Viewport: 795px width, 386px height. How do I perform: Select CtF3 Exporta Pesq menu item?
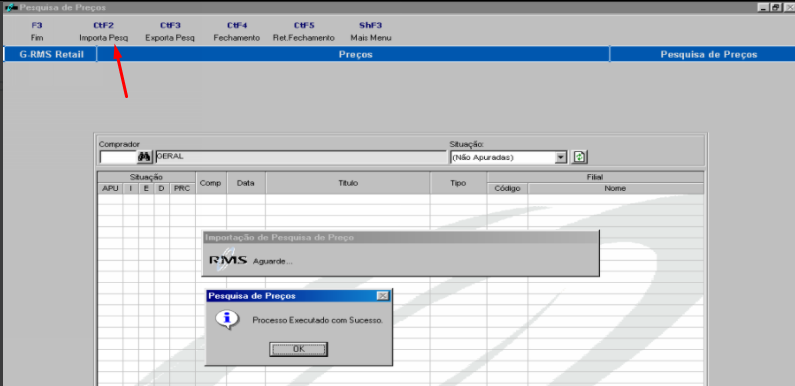pyautogui.click(x=170, y=31)
